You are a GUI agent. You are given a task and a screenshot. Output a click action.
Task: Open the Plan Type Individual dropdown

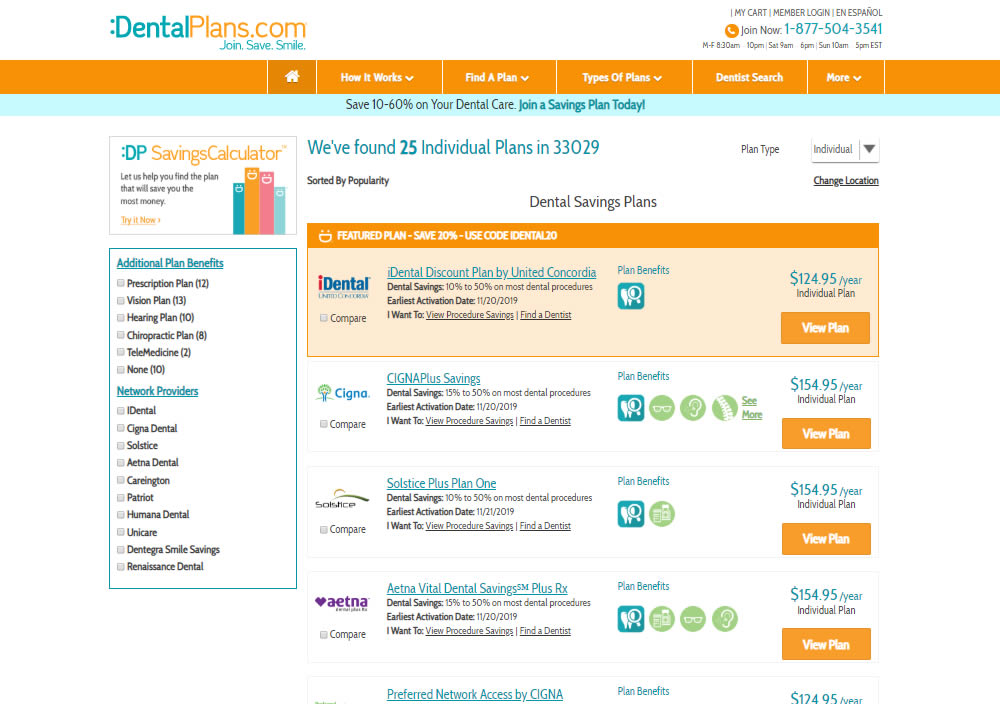tap(845, 150)
